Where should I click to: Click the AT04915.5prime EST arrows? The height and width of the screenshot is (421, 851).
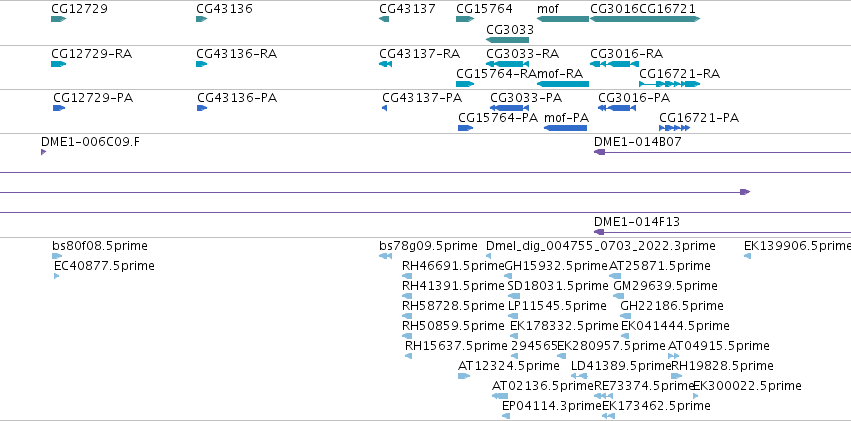click(674, 356)
